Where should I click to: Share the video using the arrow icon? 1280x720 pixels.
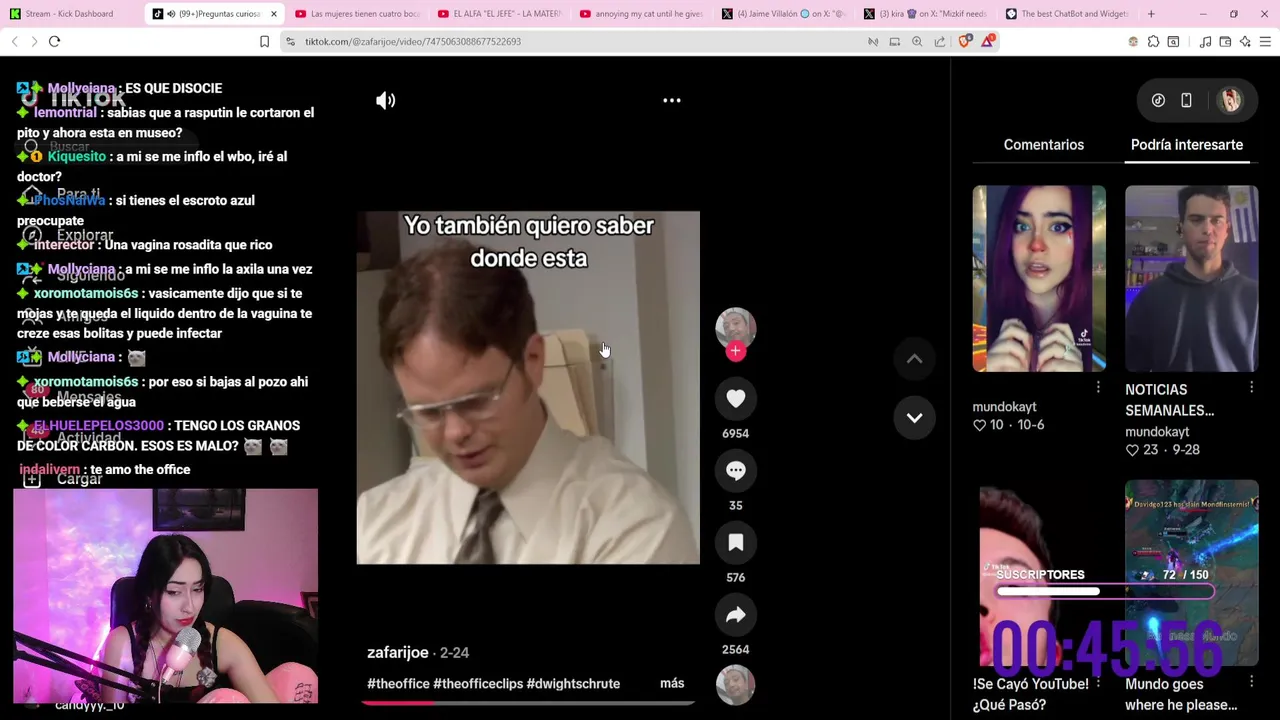(x=736, y=615)
